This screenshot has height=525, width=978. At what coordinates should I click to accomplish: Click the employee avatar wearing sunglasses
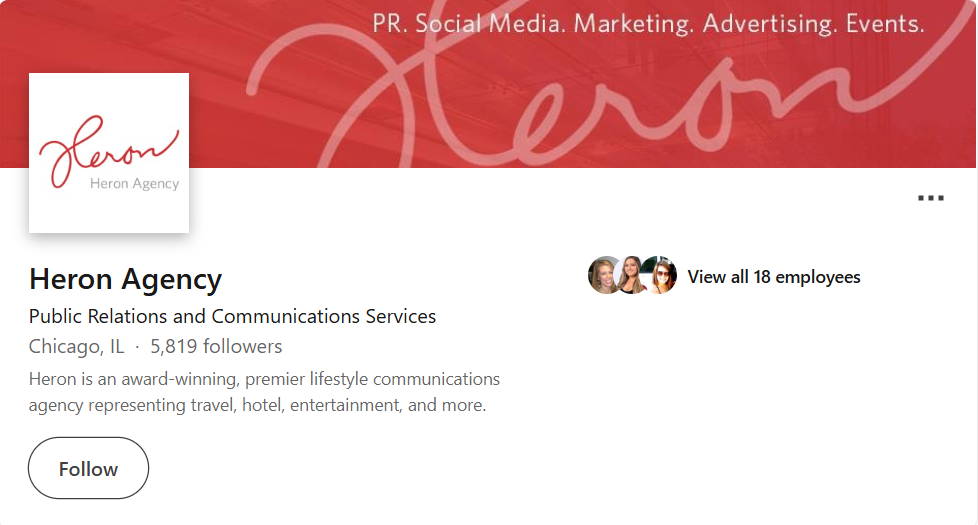pyautogui.click(x=661, y=275)
